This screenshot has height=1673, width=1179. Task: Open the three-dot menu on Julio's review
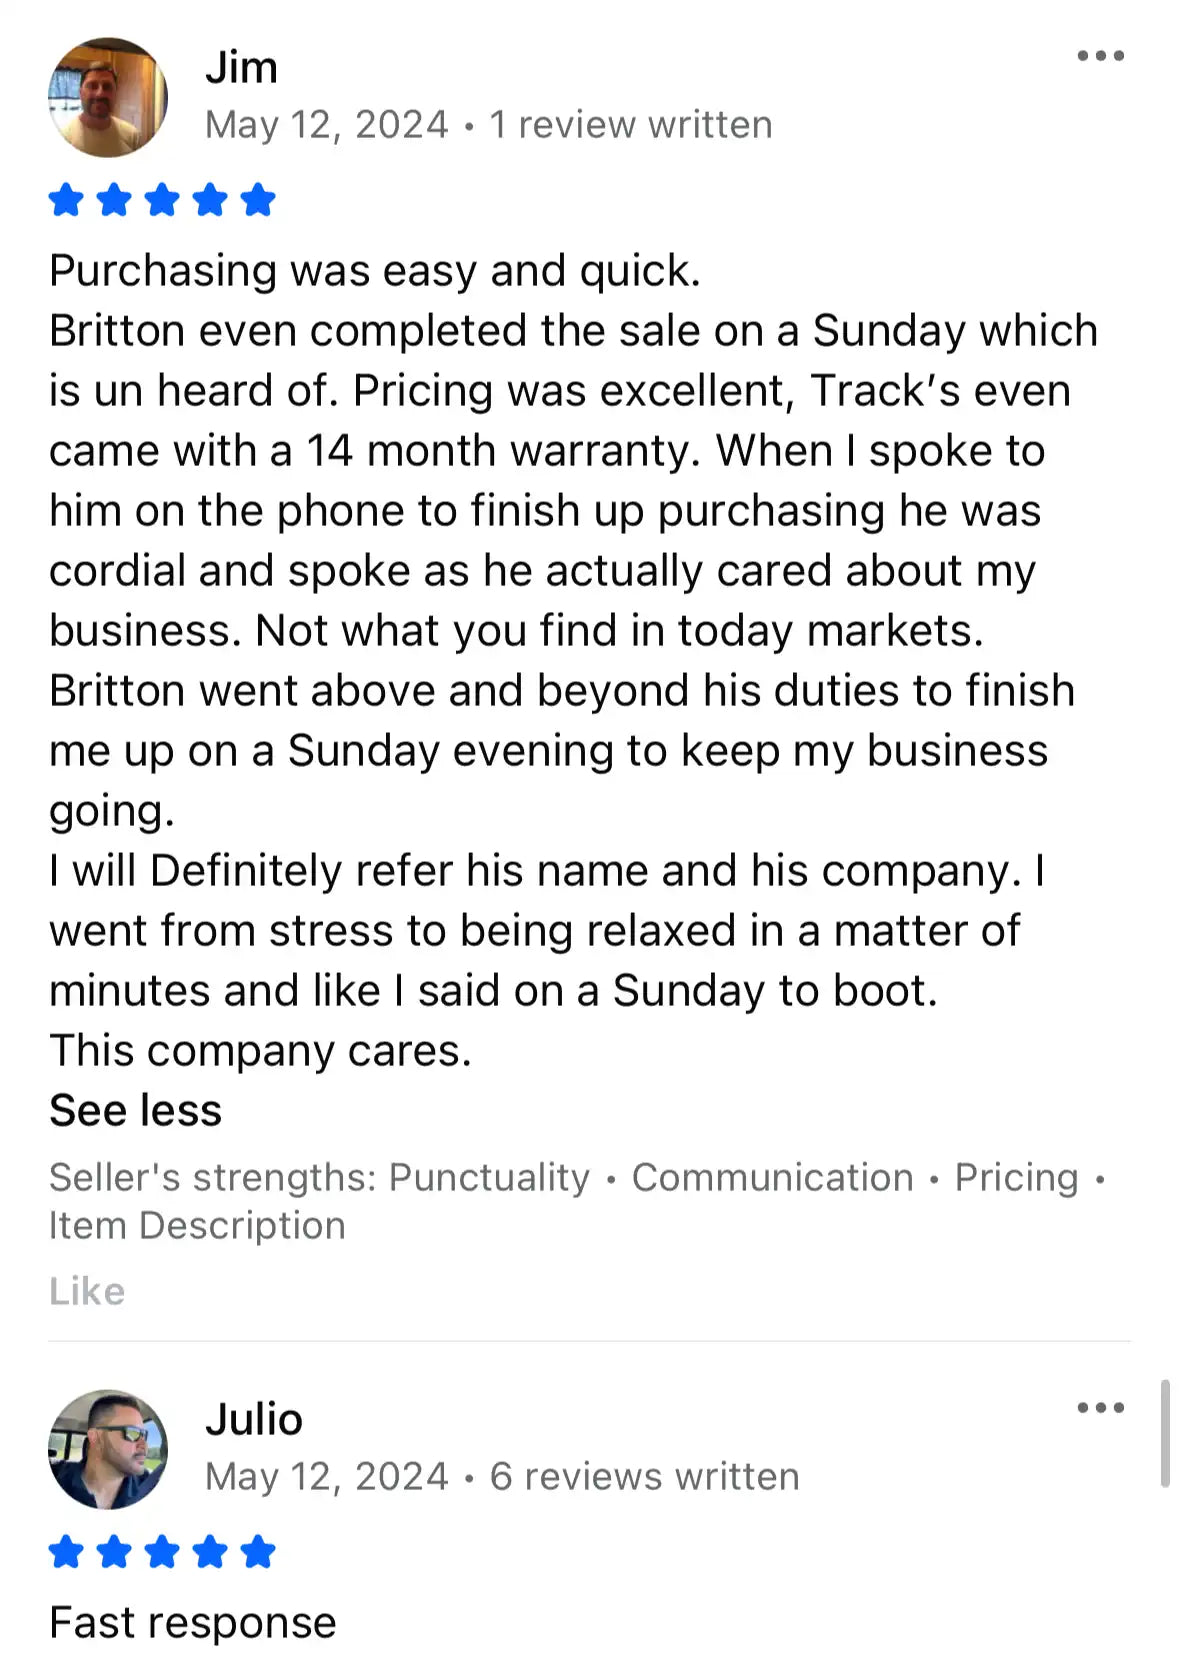coord(1100,1408)
